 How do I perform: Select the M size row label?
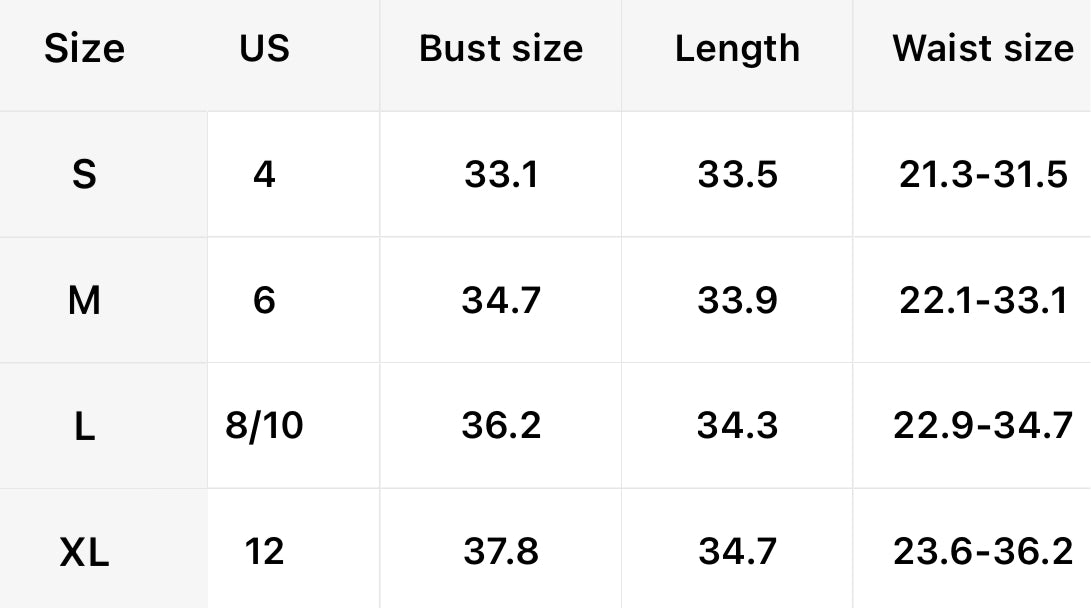[x=84, y=300]
